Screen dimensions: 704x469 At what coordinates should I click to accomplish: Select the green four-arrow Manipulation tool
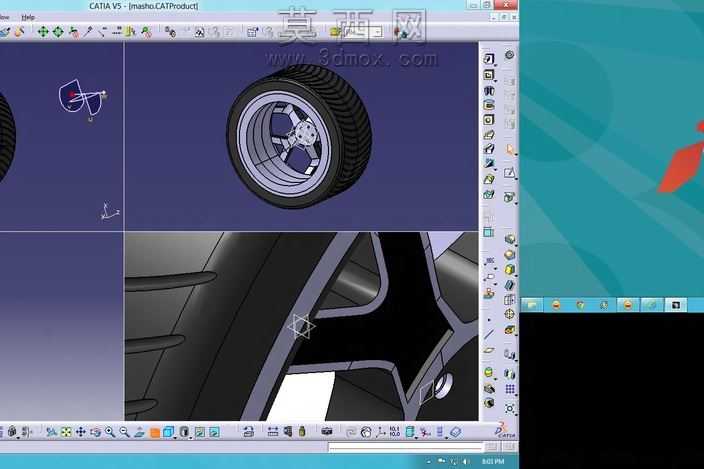pyautogui.click(x=43, y=32)
